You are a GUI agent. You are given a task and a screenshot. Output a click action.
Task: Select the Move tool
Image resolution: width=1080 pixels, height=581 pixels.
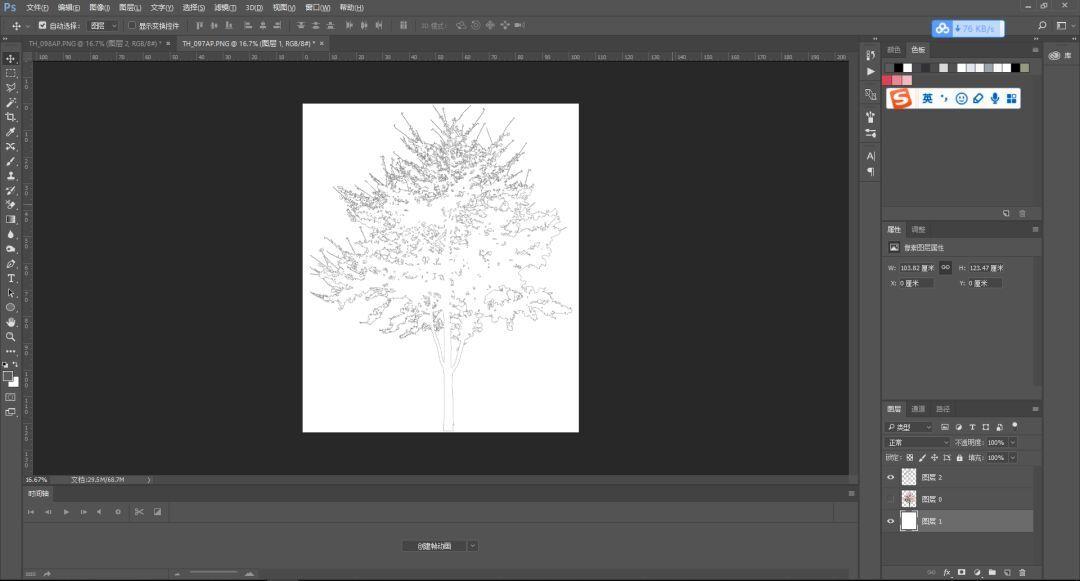(x=10, y=59)
